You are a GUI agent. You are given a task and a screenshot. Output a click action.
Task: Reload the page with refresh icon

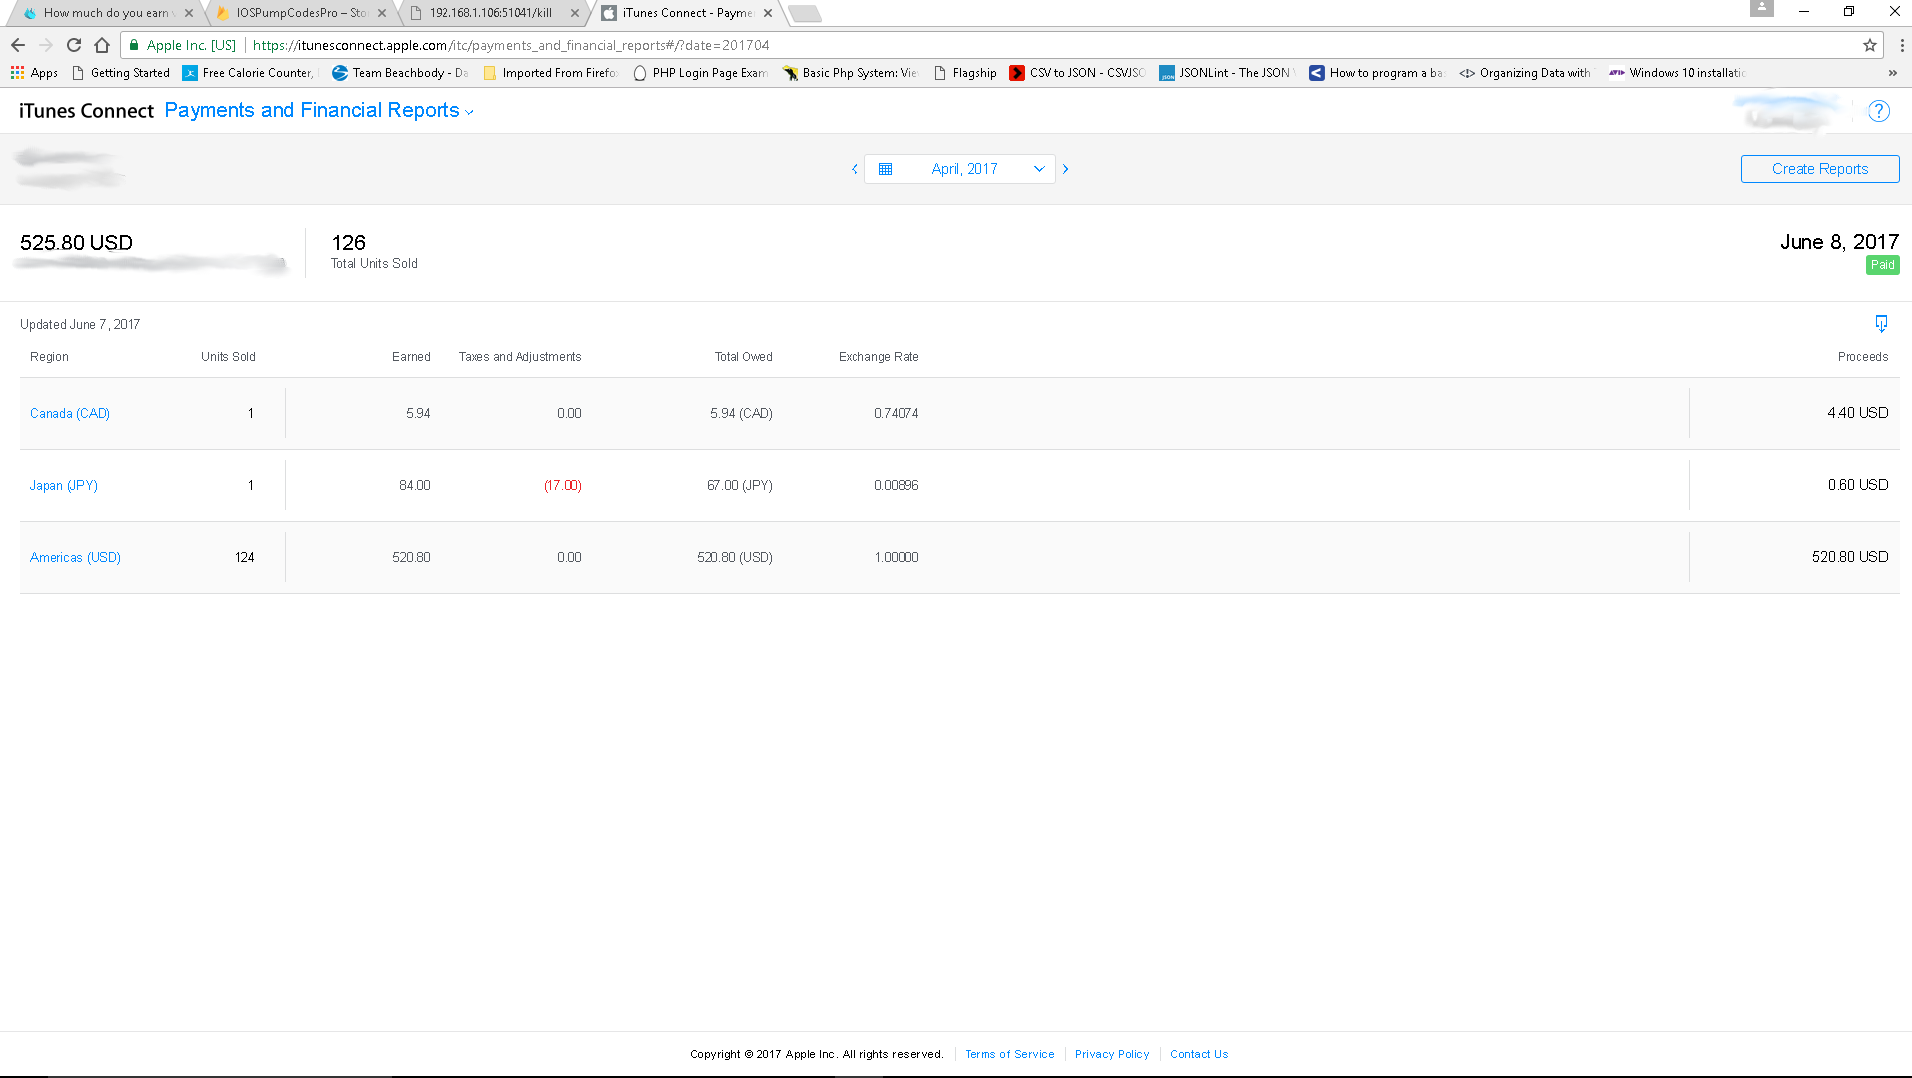coord(74,45)
